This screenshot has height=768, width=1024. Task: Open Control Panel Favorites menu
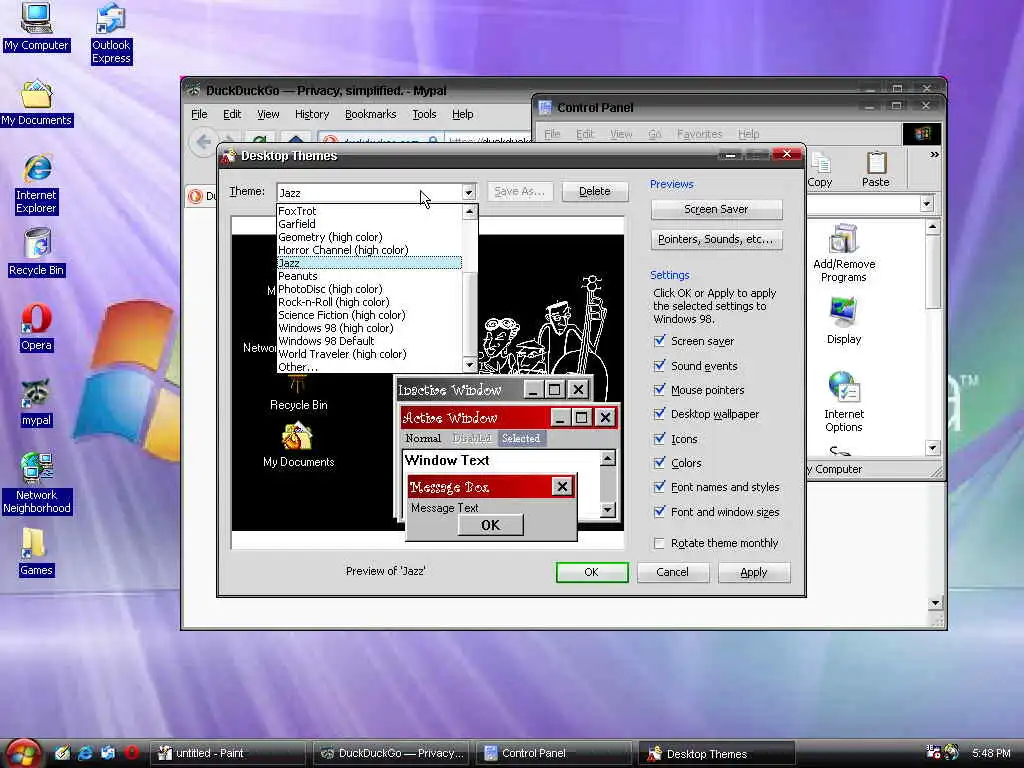699,134
